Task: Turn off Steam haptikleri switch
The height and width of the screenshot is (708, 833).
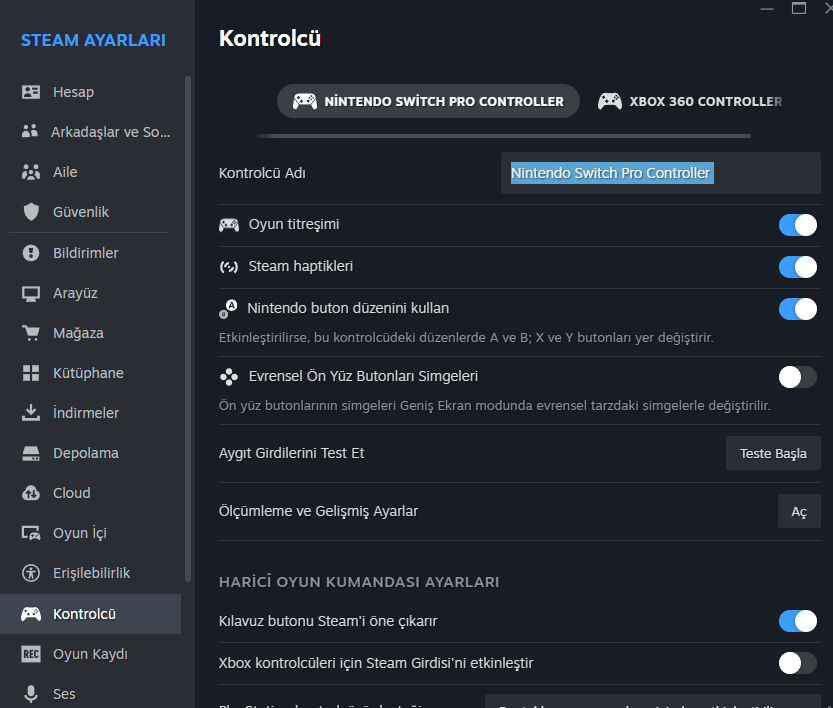Action: (798, 267)
